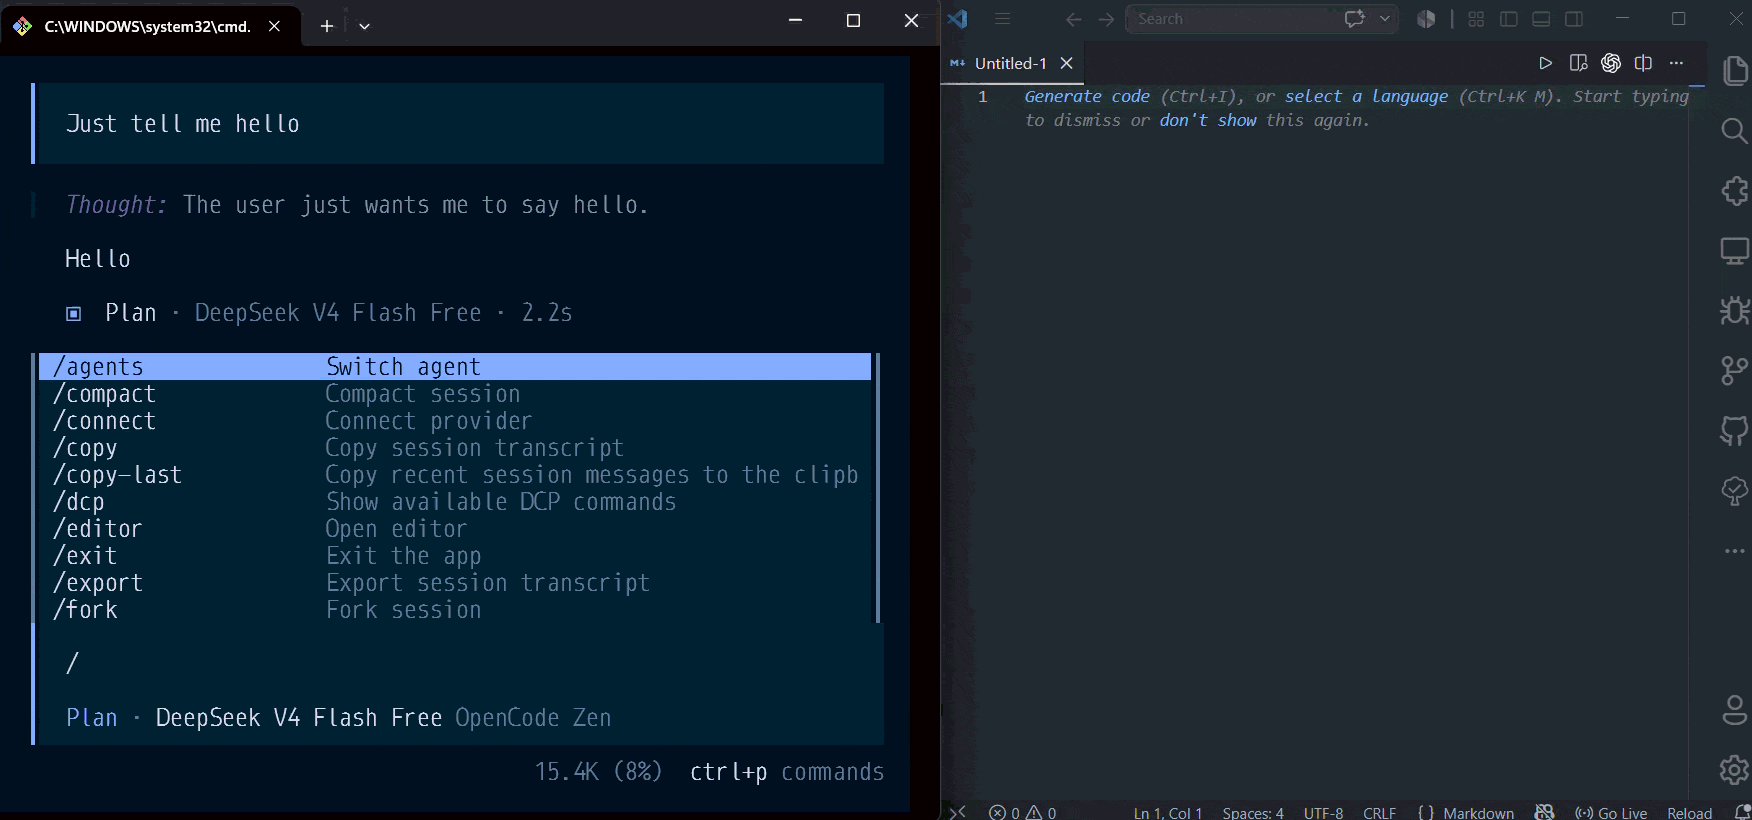Choose /copy Copy session transcript command
The height and width of the screenshot is (820, 1752).
click(x=455, y=448)
